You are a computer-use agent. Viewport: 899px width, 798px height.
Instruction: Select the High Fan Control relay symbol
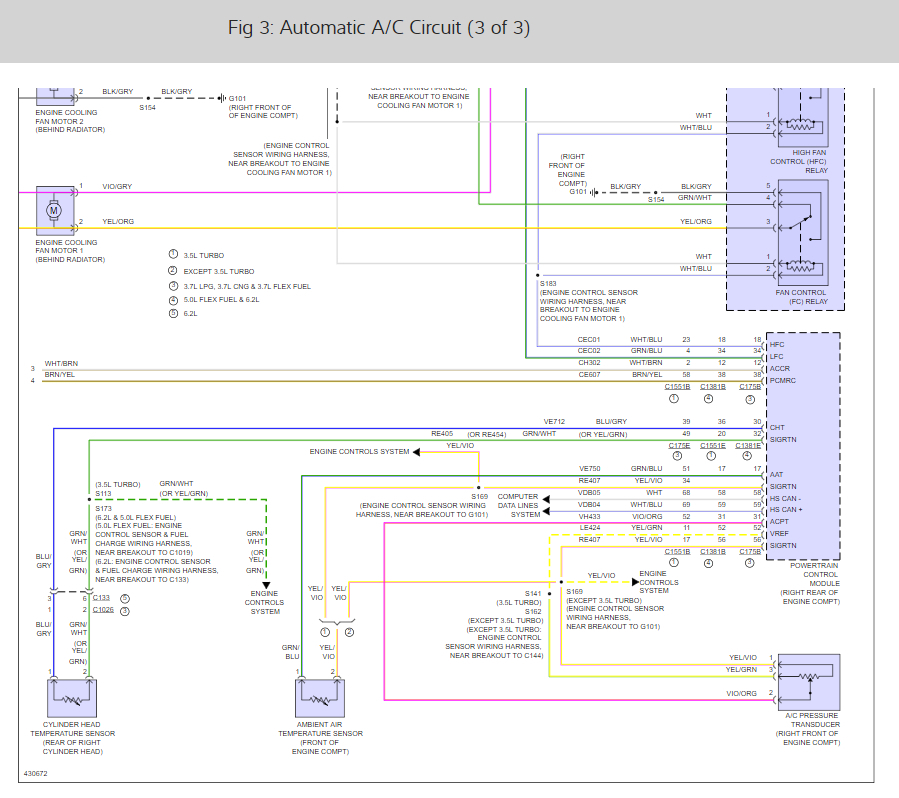[x=803, y=118]
